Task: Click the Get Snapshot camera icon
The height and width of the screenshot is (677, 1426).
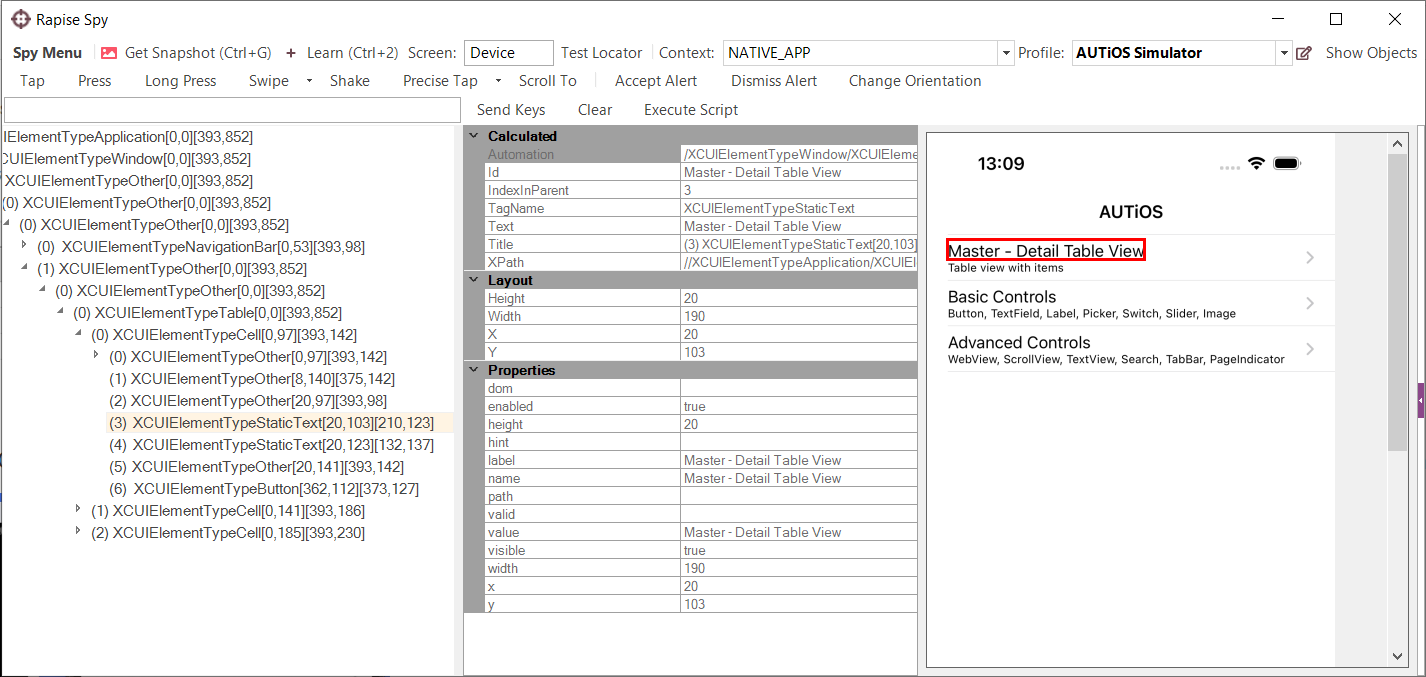Action: tap(109, 53)
